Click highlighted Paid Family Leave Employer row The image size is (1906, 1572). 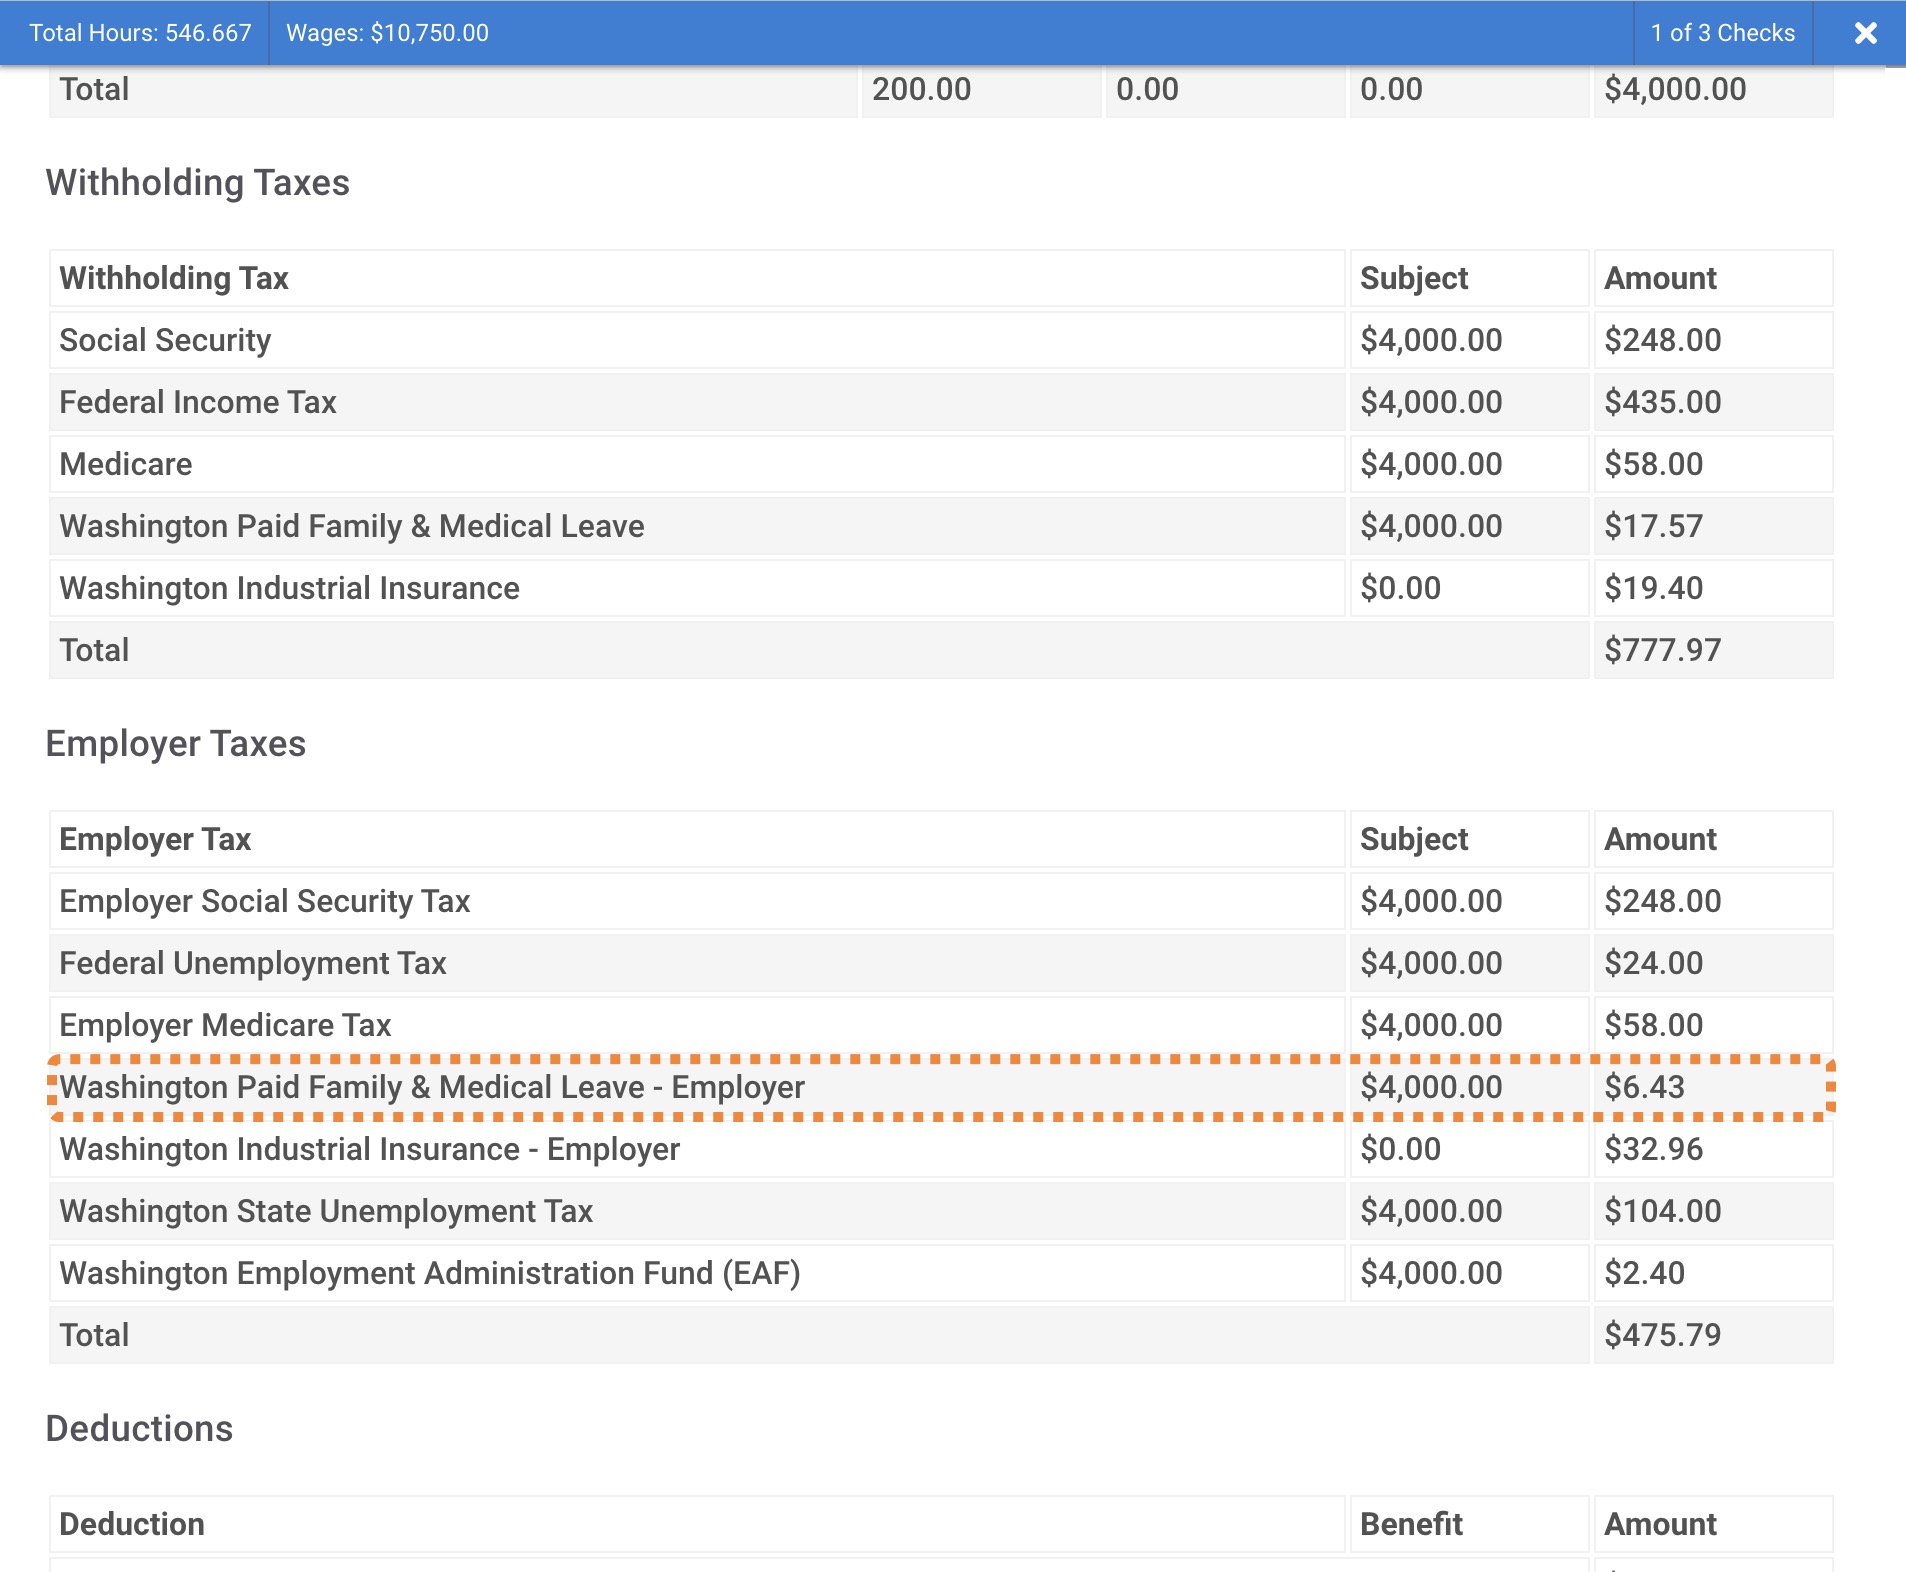(x=432, y=1087)
